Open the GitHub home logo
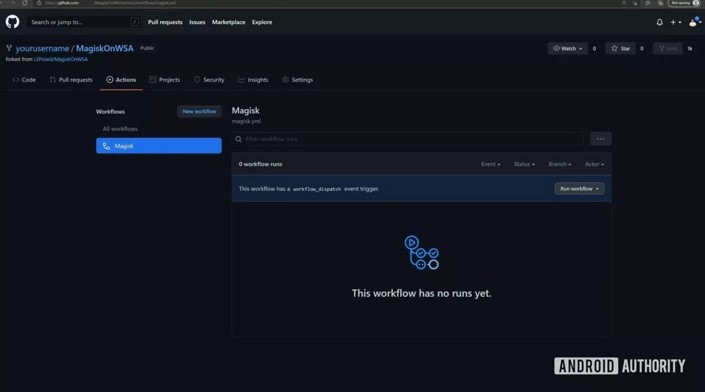The width and height of the screenshot is (705, 392). point(13,22)
